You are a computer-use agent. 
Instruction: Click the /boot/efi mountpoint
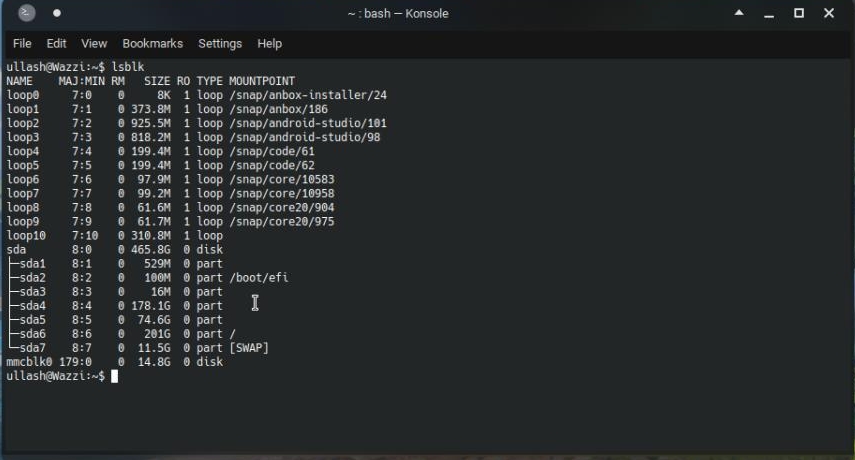[259, 278]
